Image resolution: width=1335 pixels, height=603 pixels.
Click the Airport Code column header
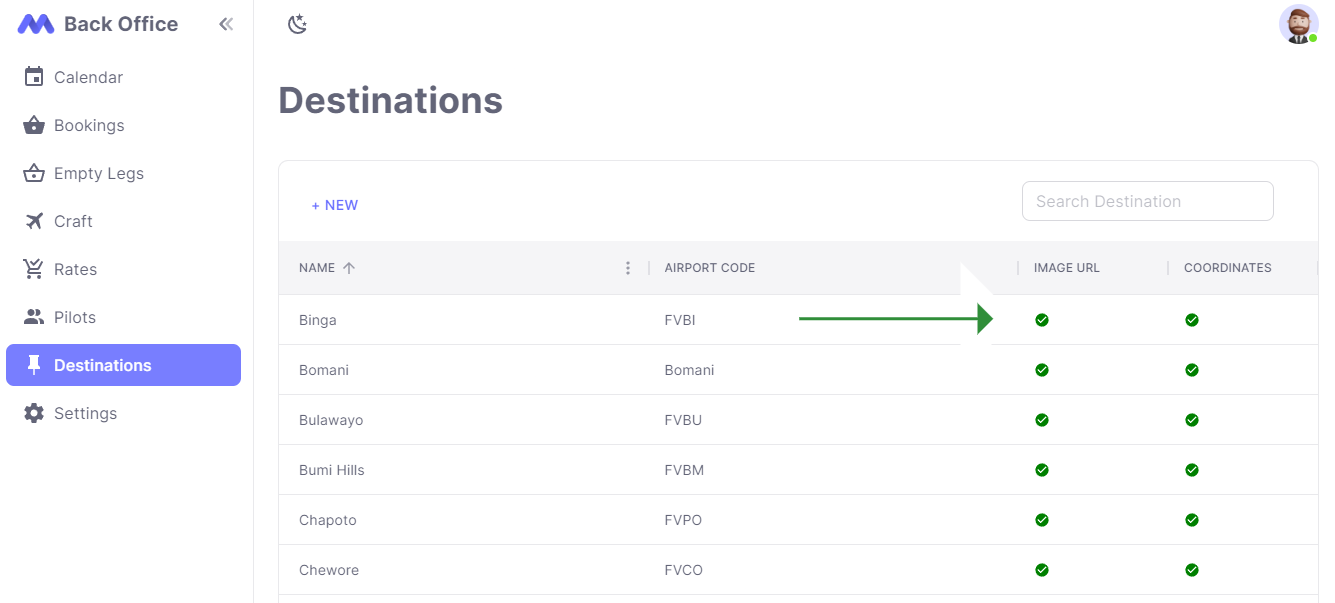coord(709,268)
